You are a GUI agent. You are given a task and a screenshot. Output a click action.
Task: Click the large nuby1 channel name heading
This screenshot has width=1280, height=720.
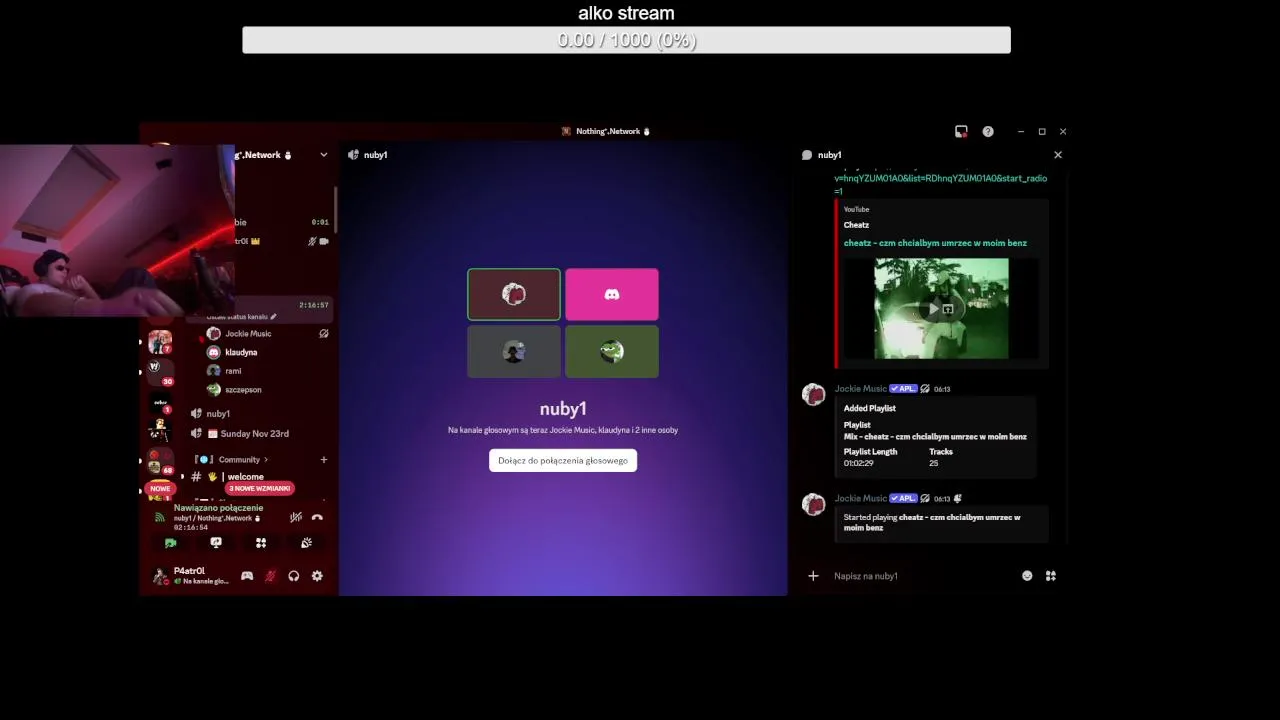(563, 409)
